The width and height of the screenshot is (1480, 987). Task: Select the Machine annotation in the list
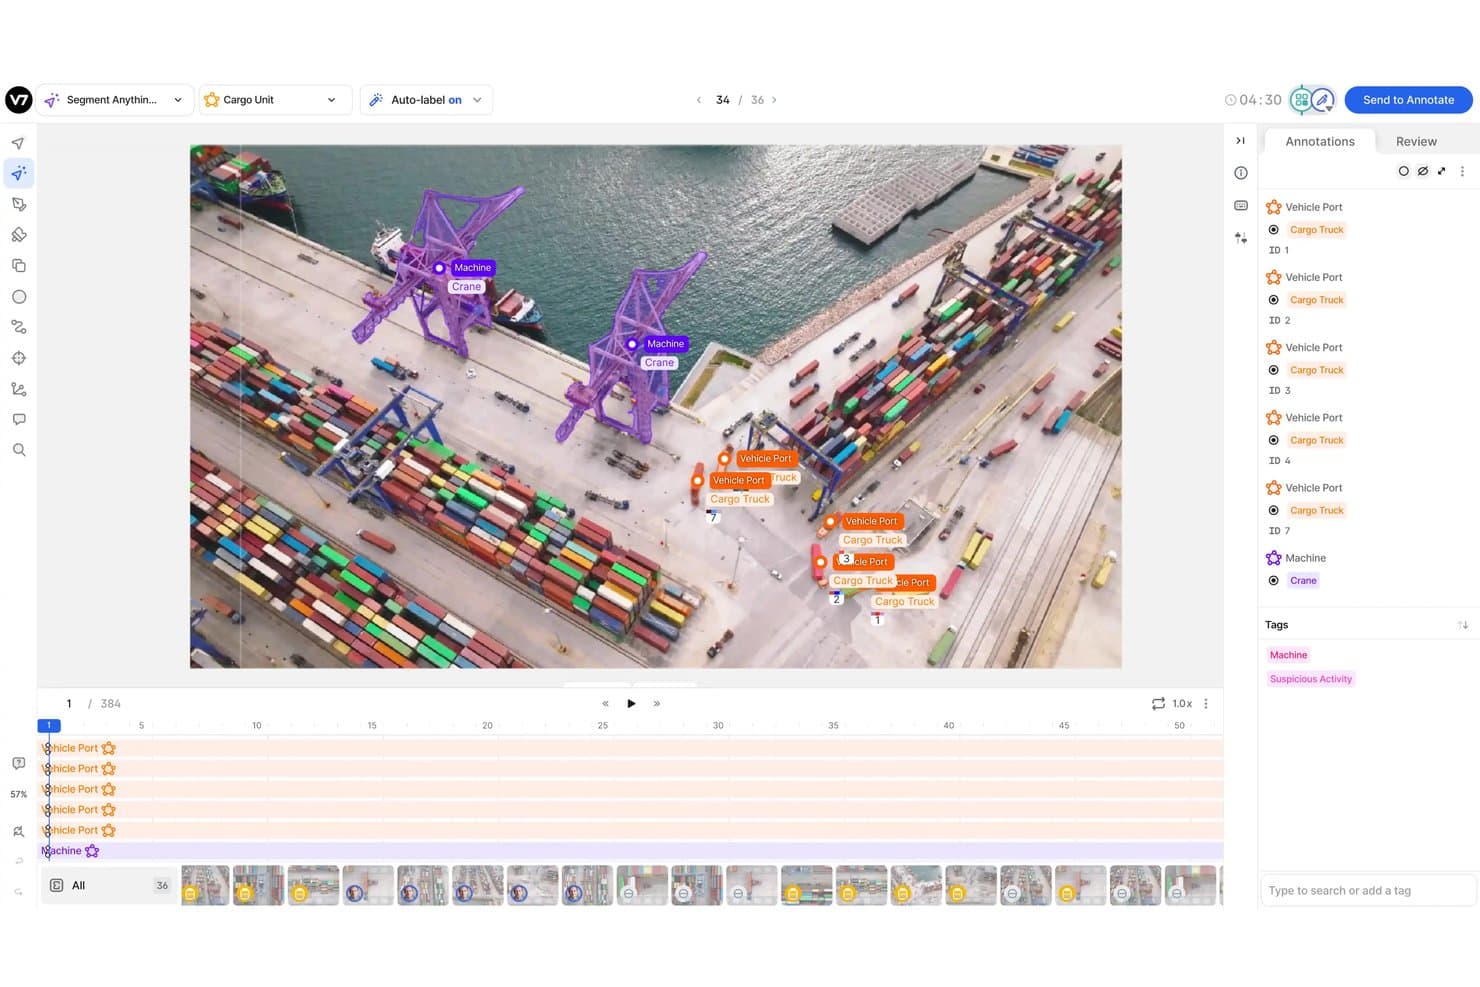pyautogui.click(x=1305, y=558)
